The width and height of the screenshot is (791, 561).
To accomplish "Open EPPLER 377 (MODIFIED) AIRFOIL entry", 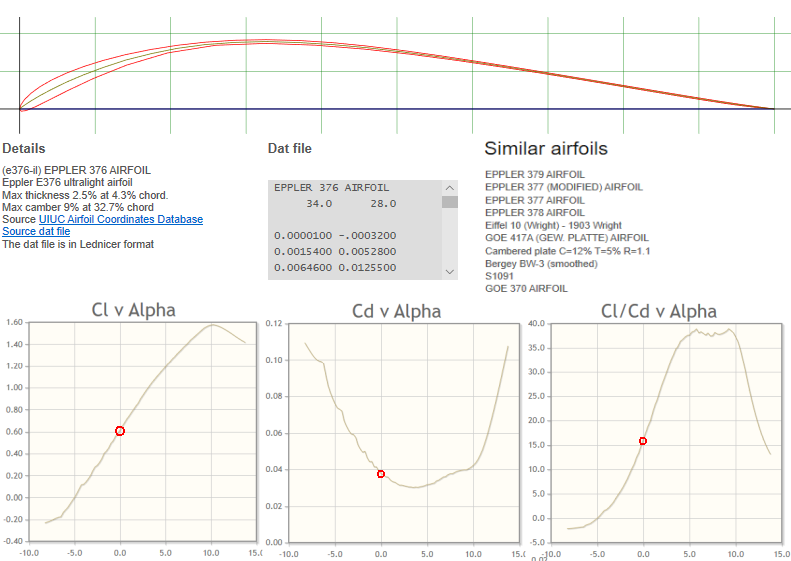I will (x=563, y=187).
